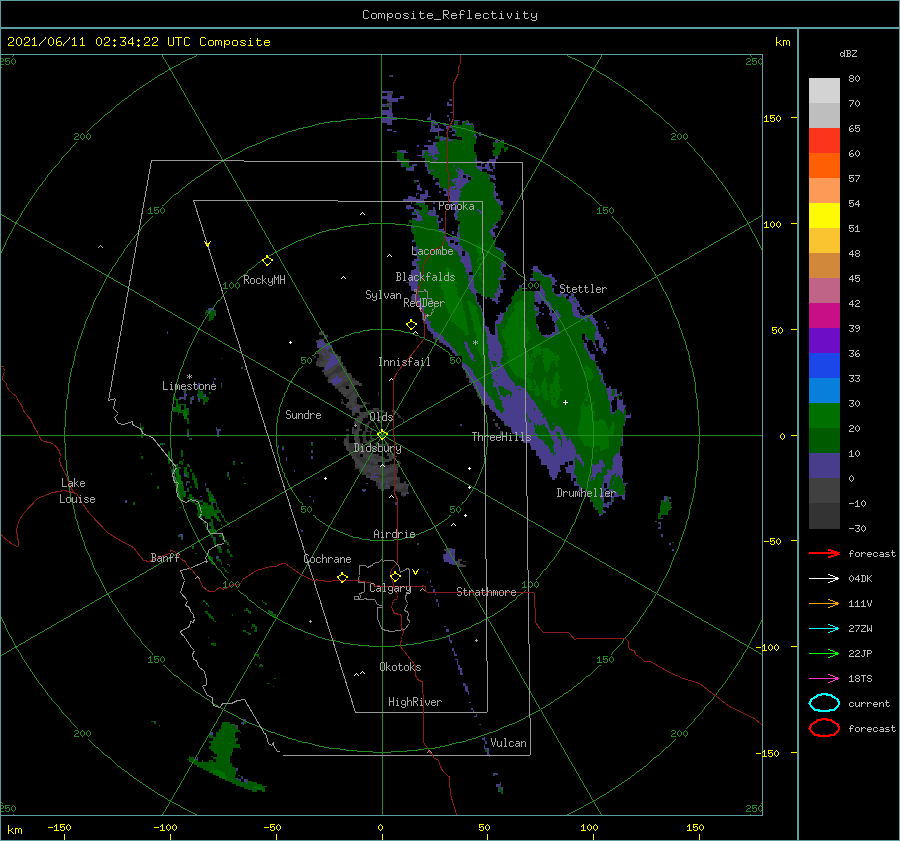Click the Banff town label
The height and width of the screenshot is (841, 900).
165,558
